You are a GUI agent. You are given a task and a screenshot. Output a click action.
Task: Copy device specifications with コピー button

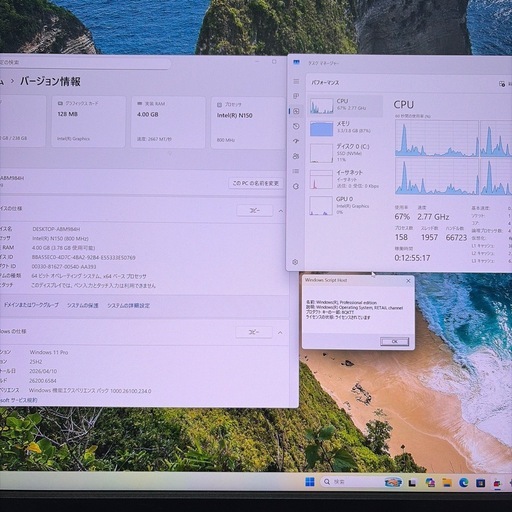[x=255, y=211]
